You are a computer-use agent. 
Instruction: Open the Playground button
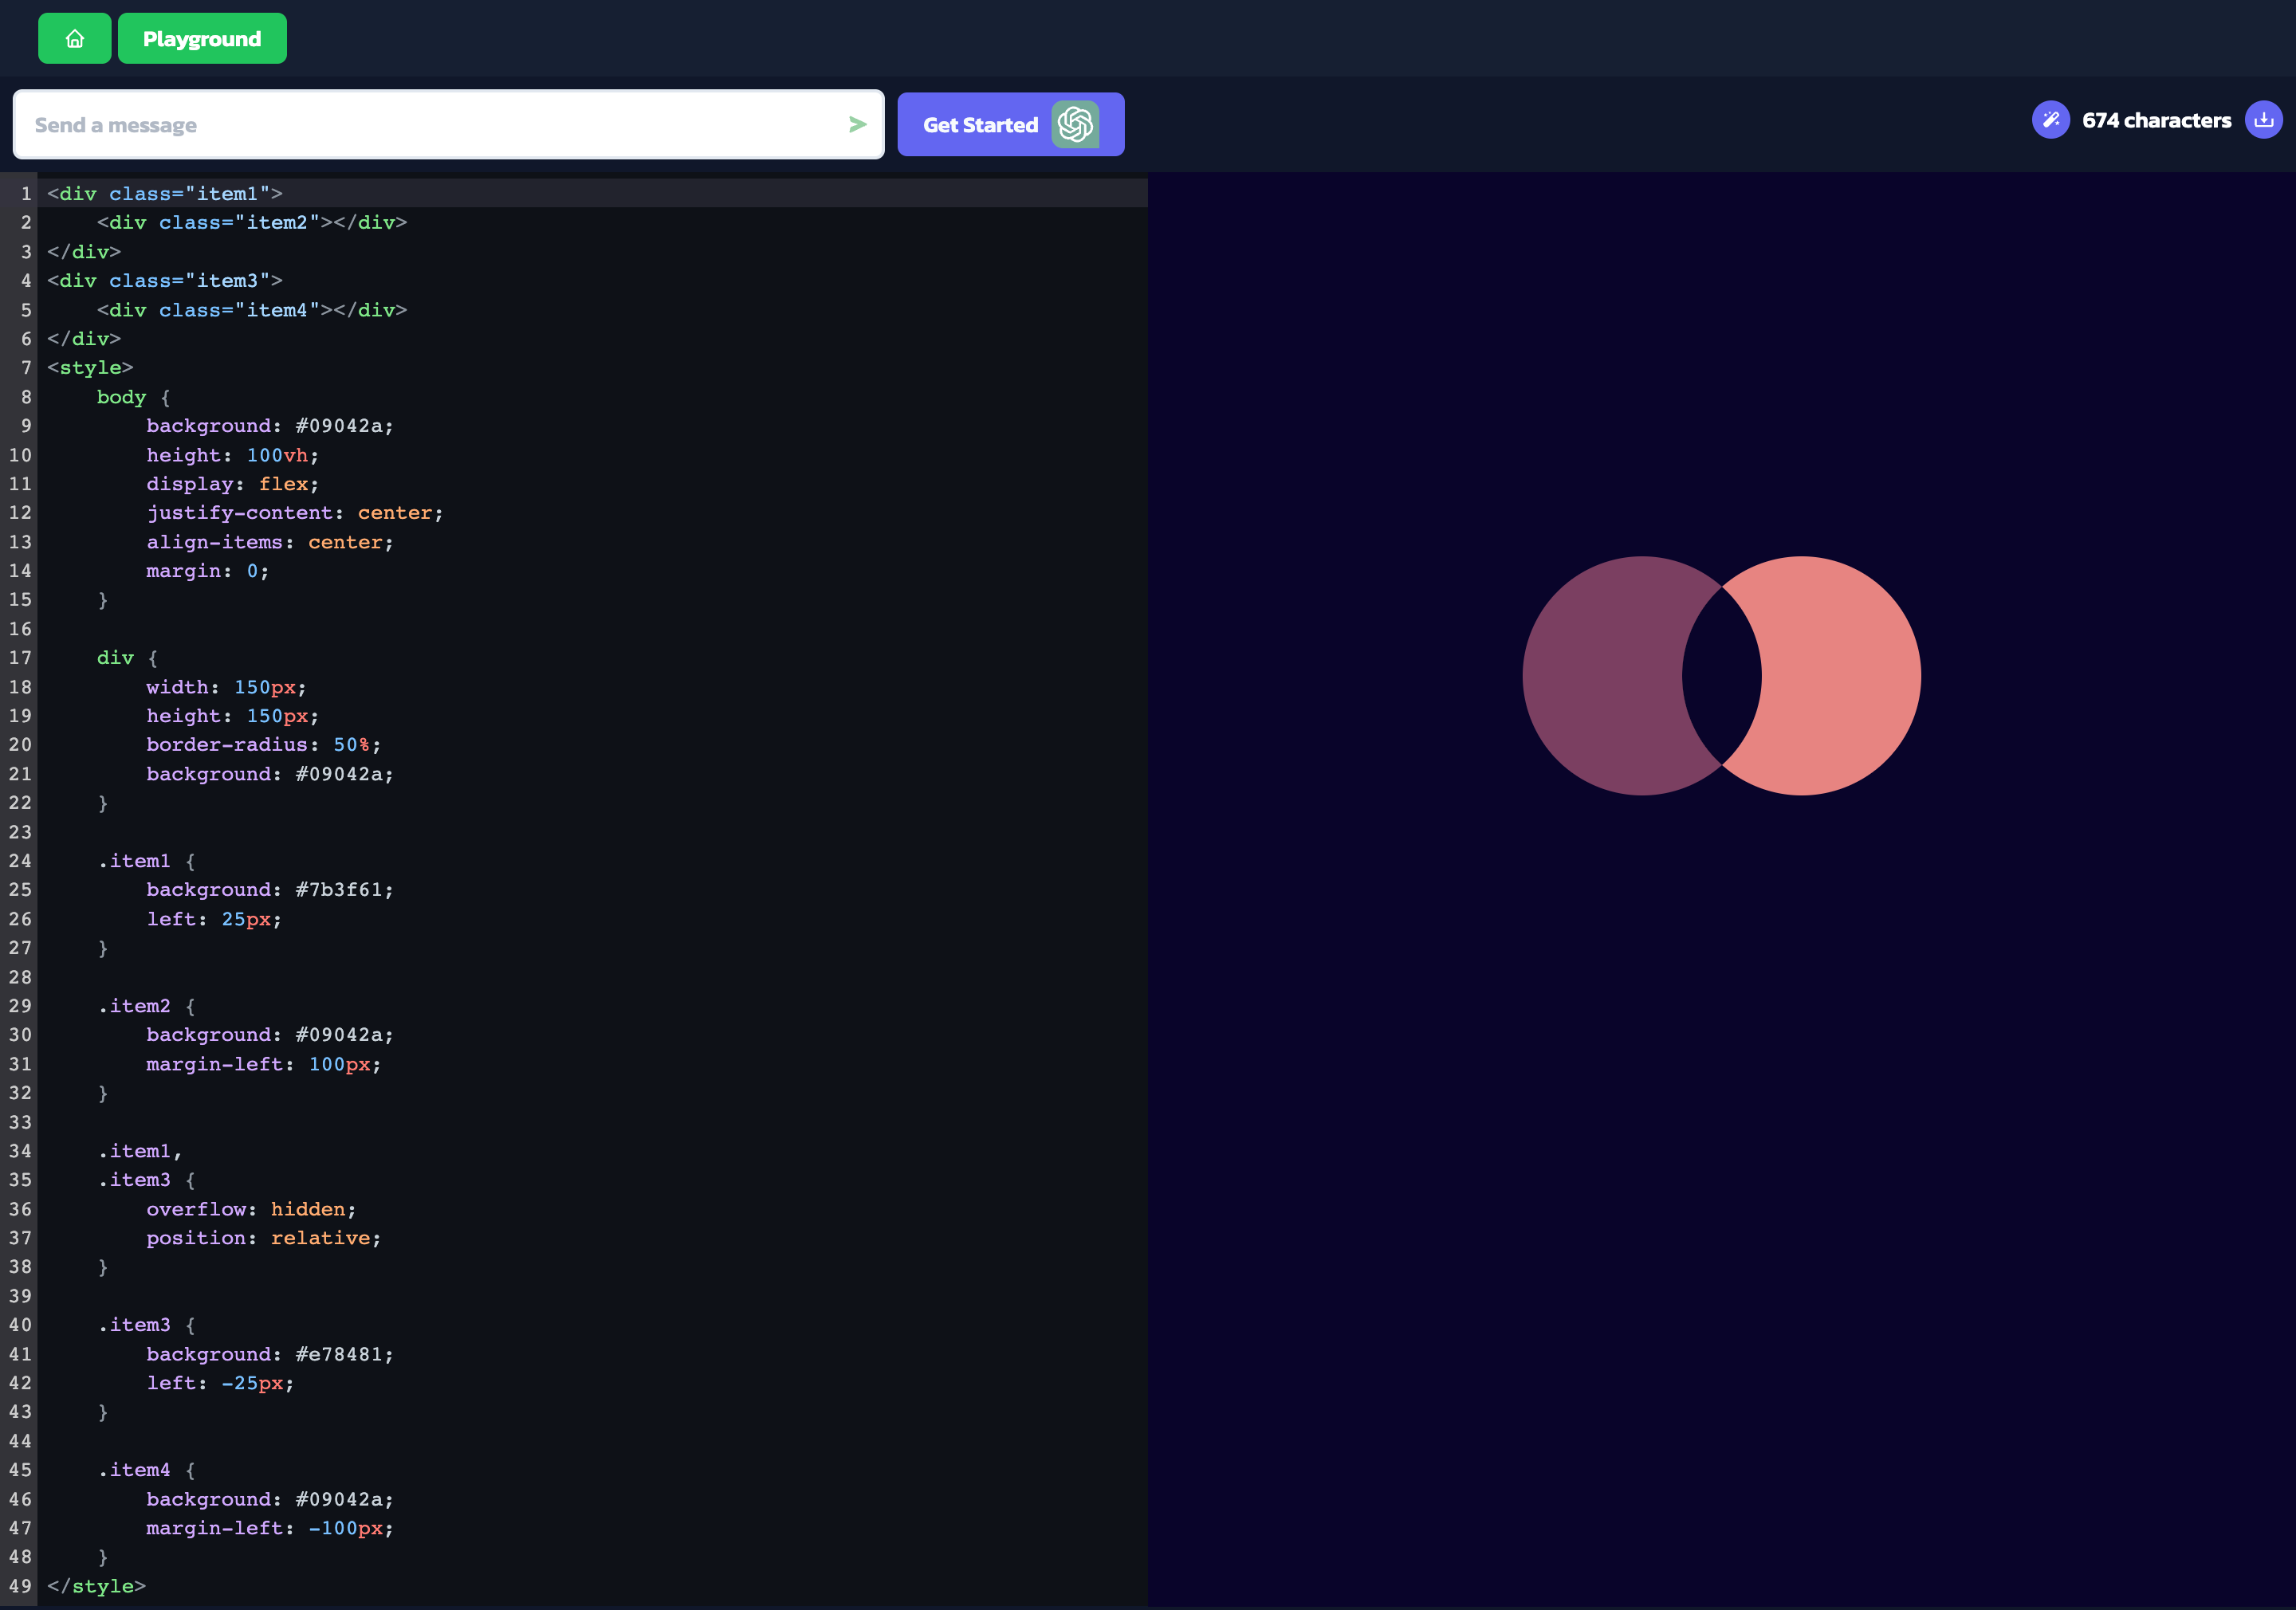click(x=202, y=39)
